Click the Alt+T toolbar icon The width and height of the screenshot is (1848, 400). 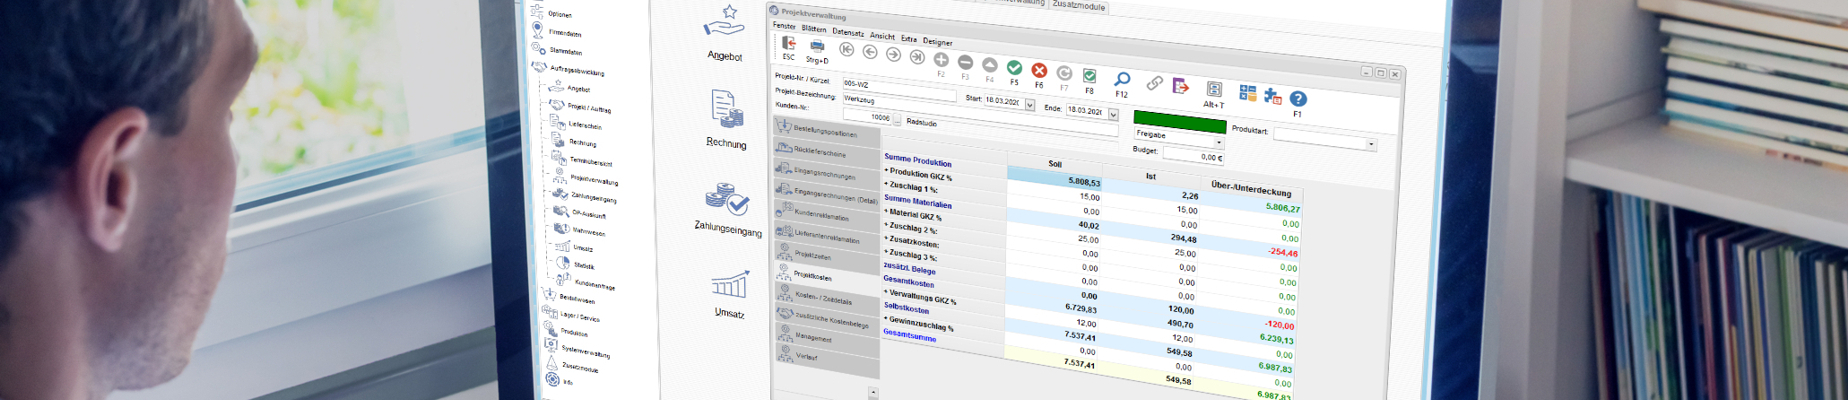point(1214,90)
